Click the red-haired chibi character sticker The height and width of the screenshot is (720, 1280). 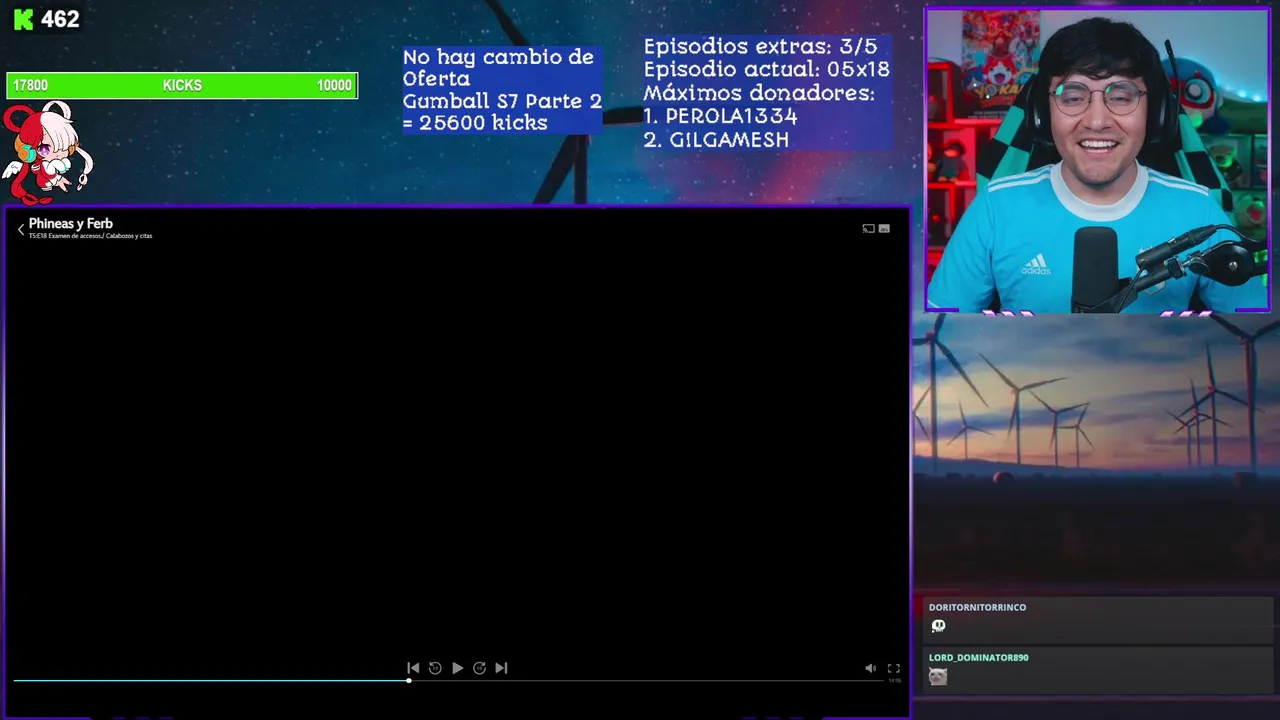click(x=47, y=151)
